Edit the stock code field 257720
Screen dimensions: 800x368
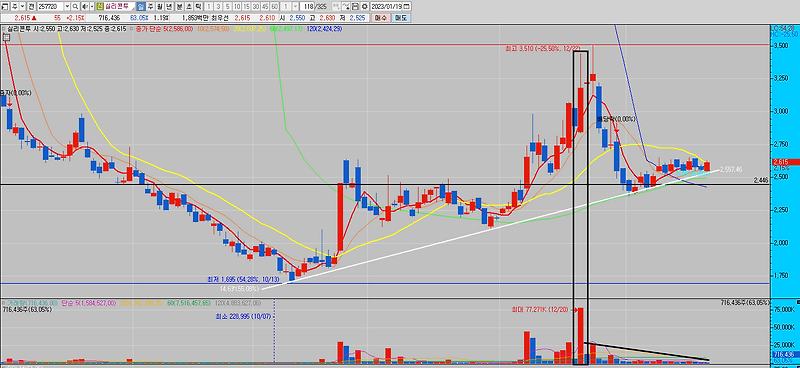click(x=51, y=6)
